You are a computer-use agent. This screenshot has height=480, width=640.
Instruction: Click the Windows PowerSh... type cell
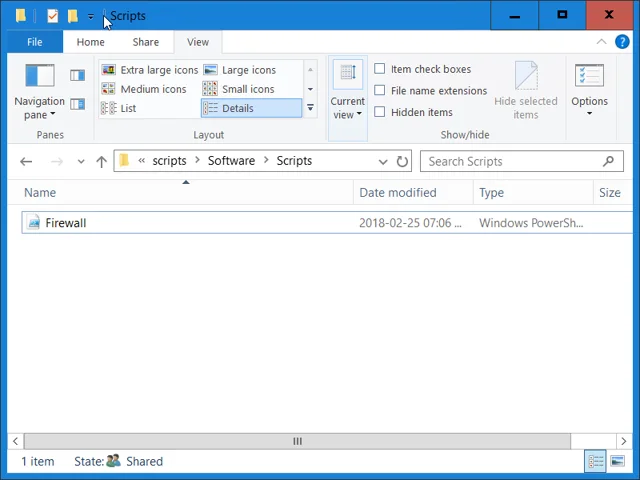531,223
